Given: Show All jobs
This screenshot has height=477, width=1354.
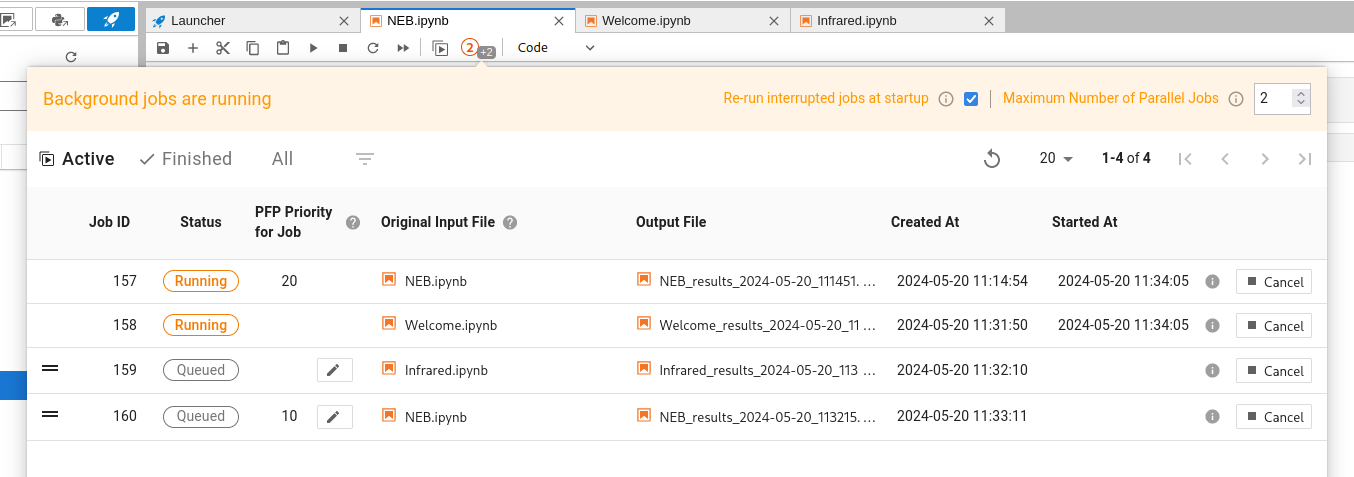Looking at the screenshot, I should (282, 159).
